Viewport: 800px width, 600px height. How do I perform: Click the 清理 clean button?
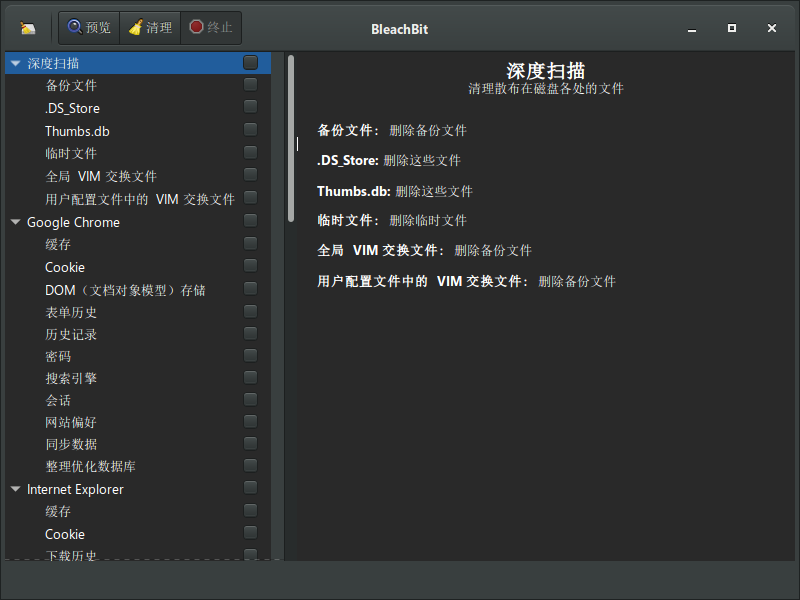150,28
